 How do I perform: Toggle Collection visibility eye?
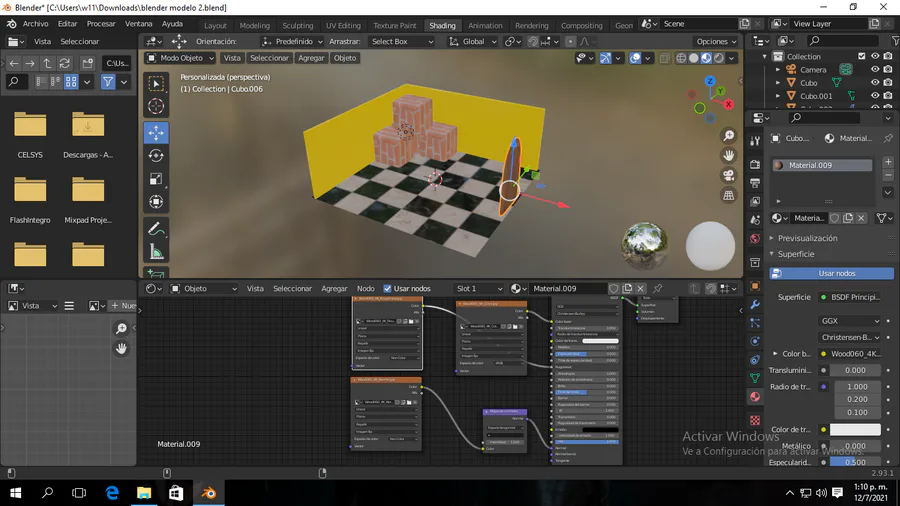875,56
